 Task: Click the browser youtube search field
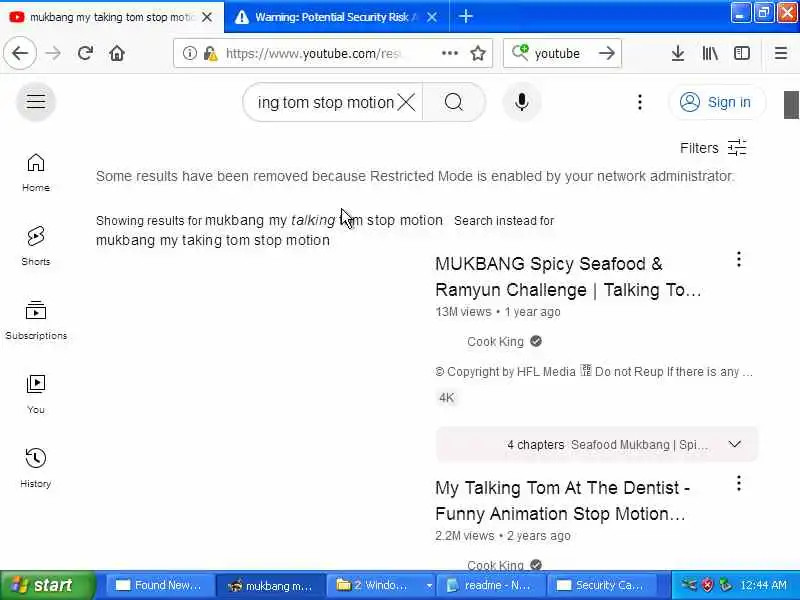(563, 53)
